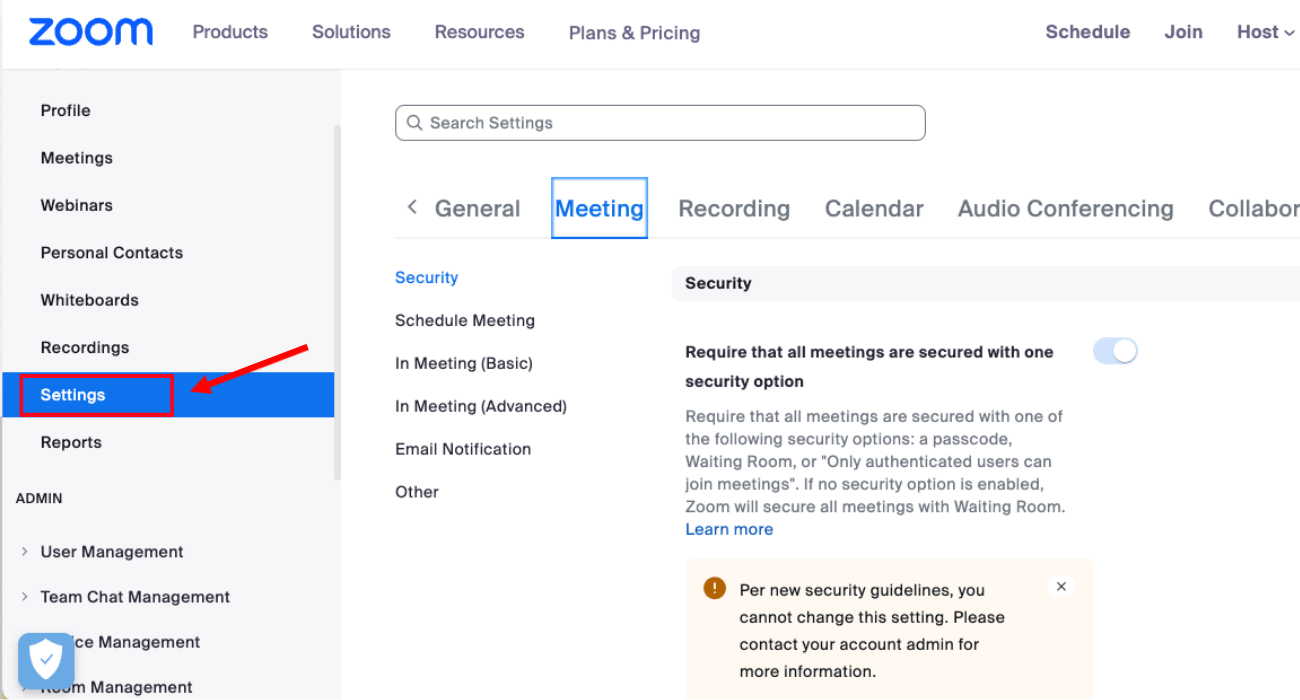This screenshot has height=700, width=1300.
Task: Select the Meeting tab
Action: pos(599,208)
